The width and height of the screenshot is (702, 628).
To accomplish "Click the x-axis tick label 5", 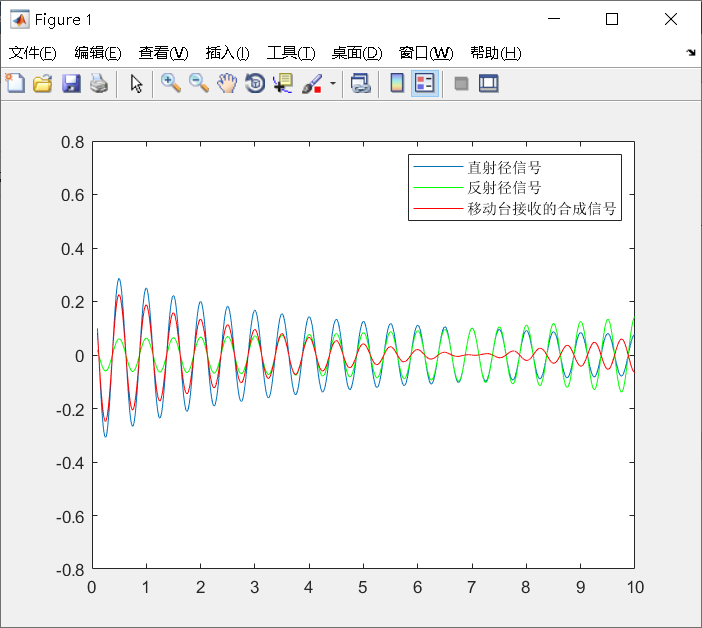I will click(x=363, y=587).
